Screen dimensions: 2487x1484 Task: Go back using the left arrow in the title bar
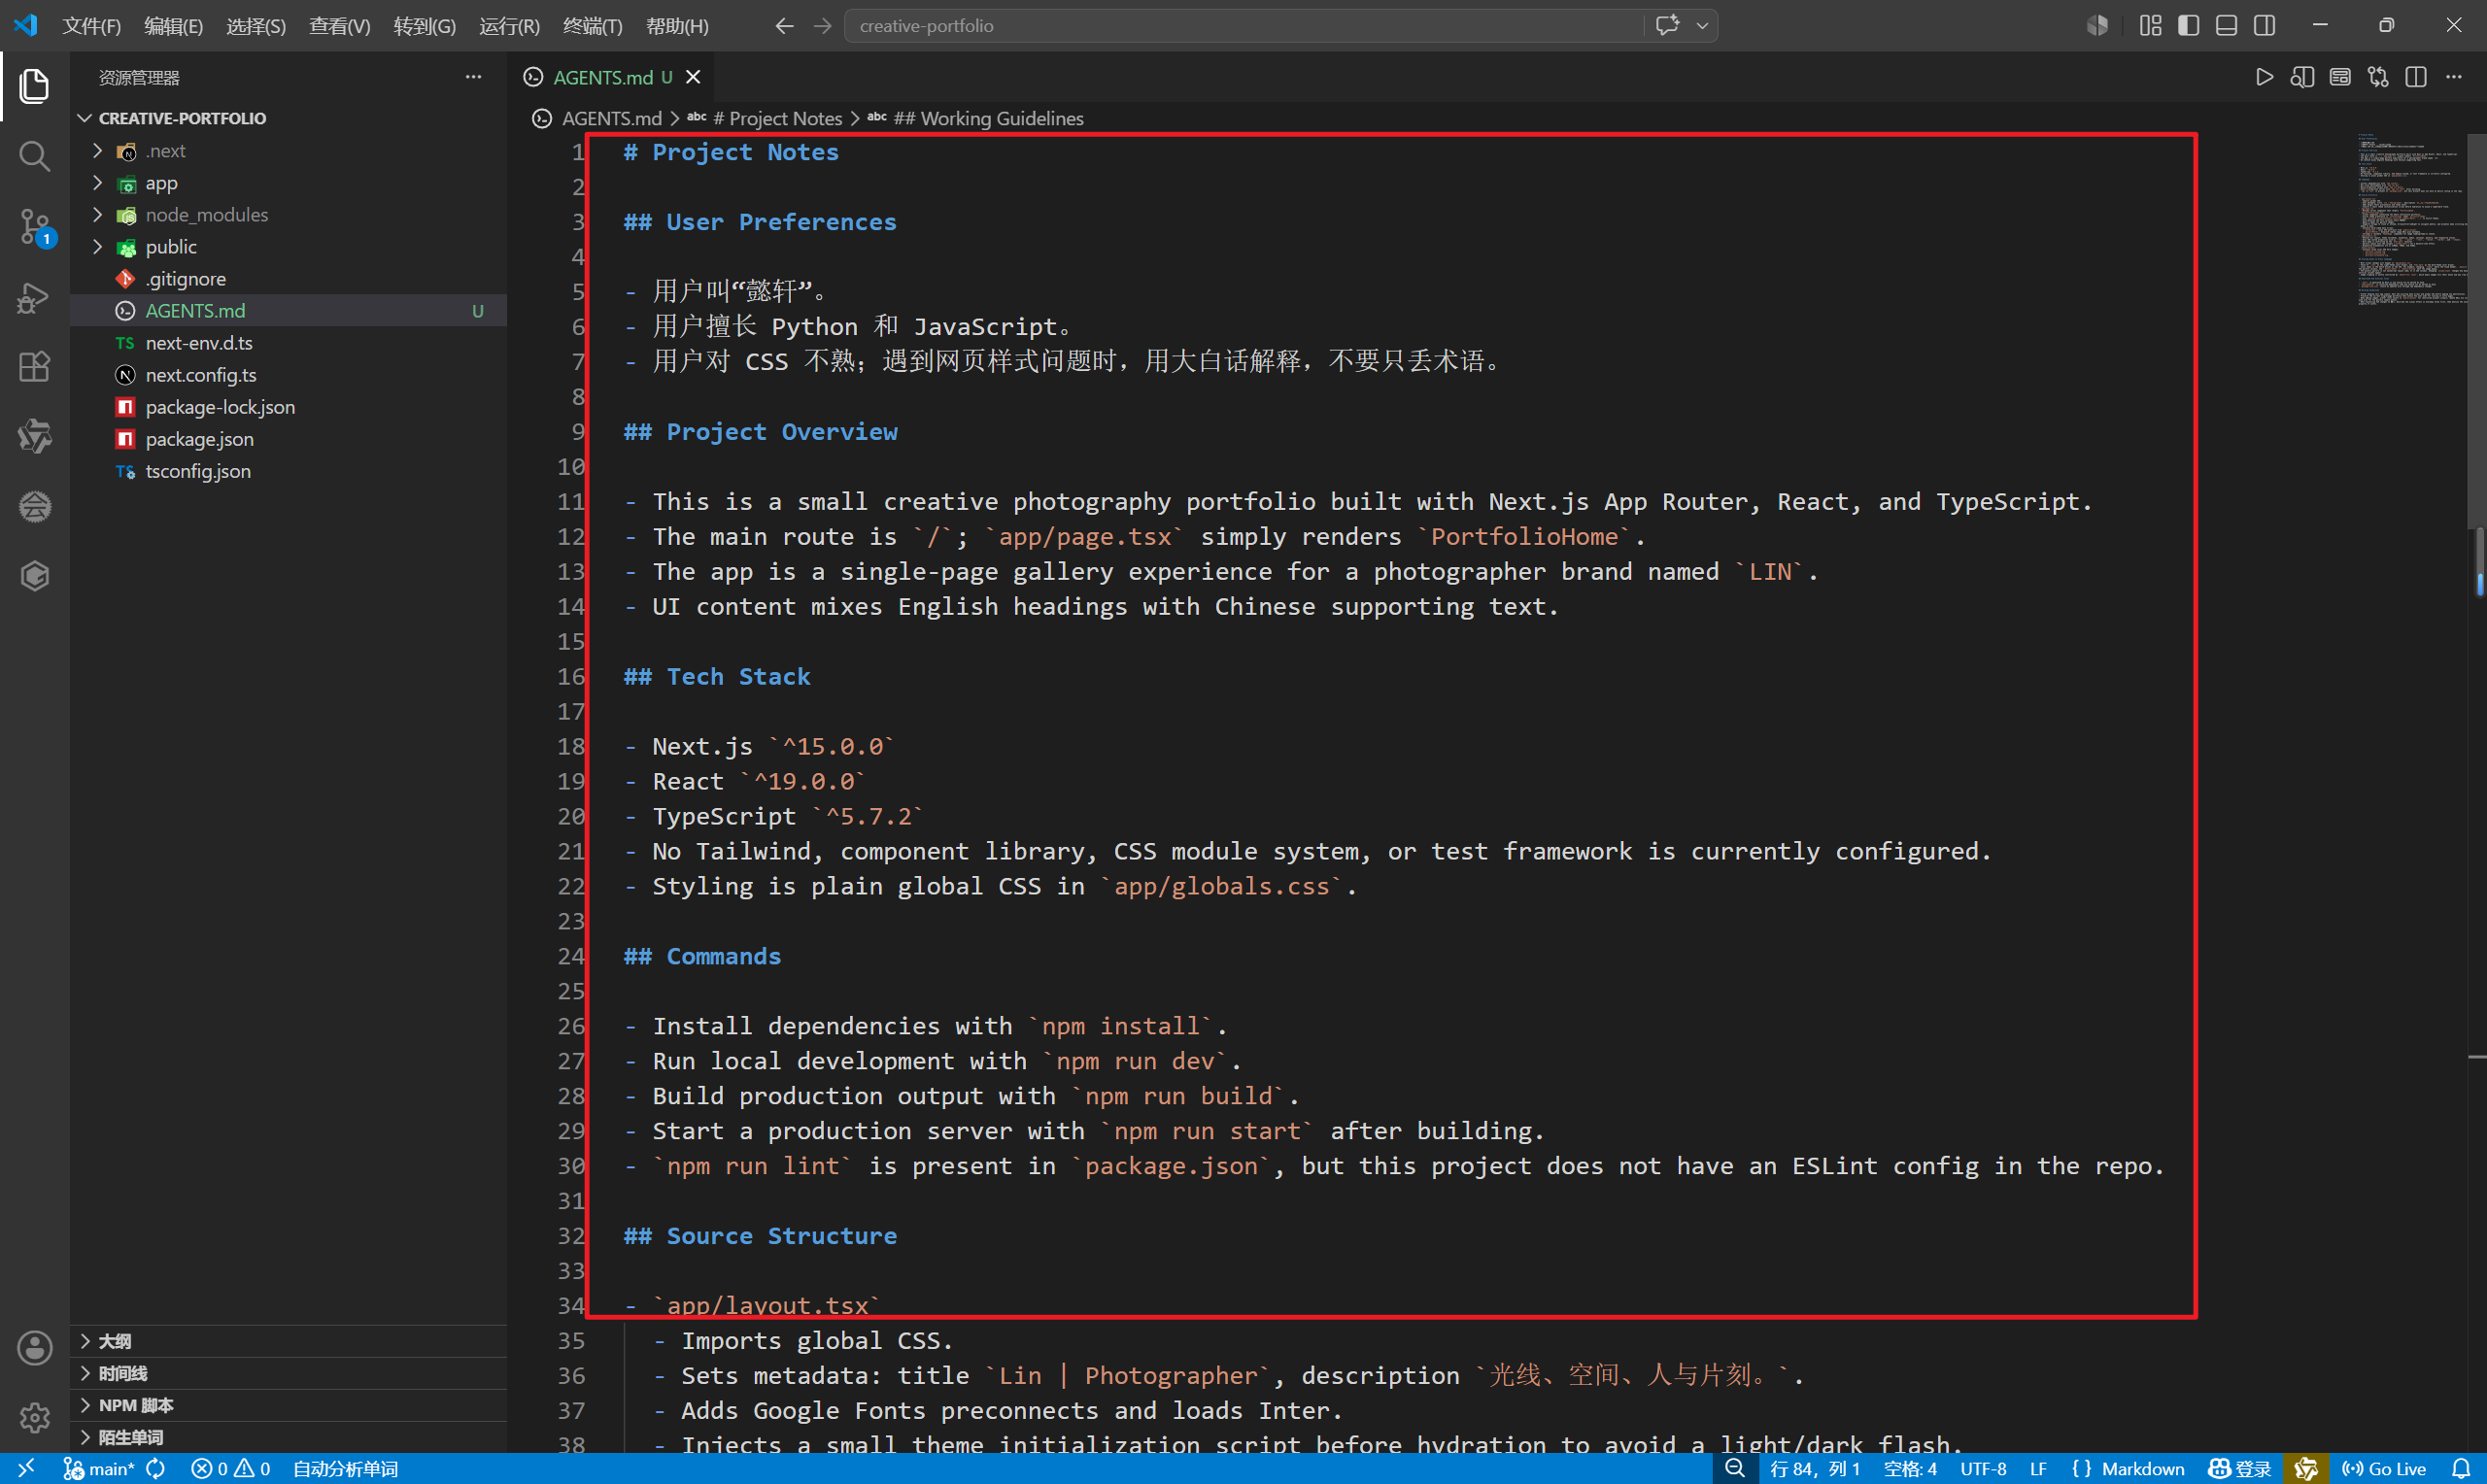coord(784,26)
